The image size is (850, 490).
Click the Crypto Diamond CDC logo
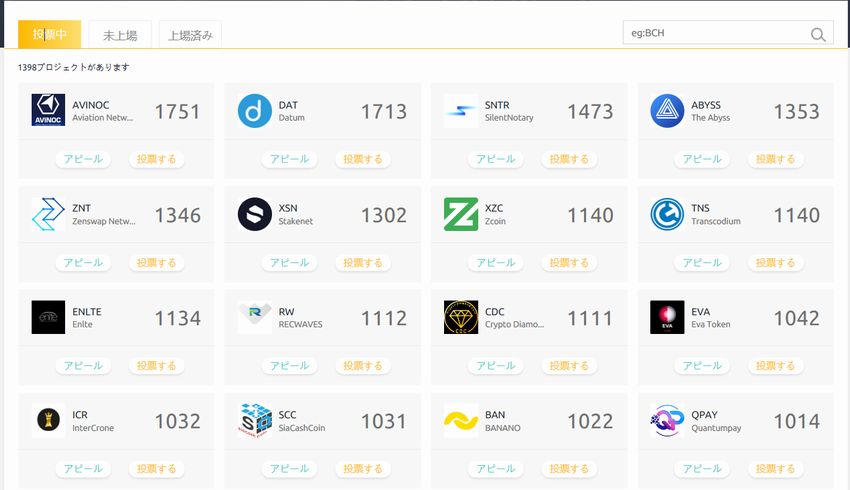[x=461, y=317]
